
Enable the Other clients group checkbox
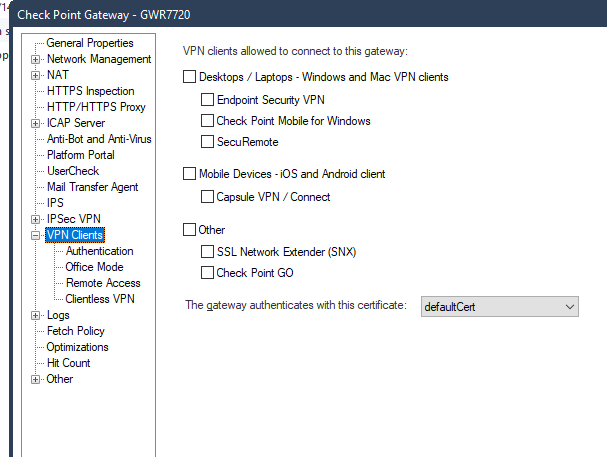pos(189,229)
